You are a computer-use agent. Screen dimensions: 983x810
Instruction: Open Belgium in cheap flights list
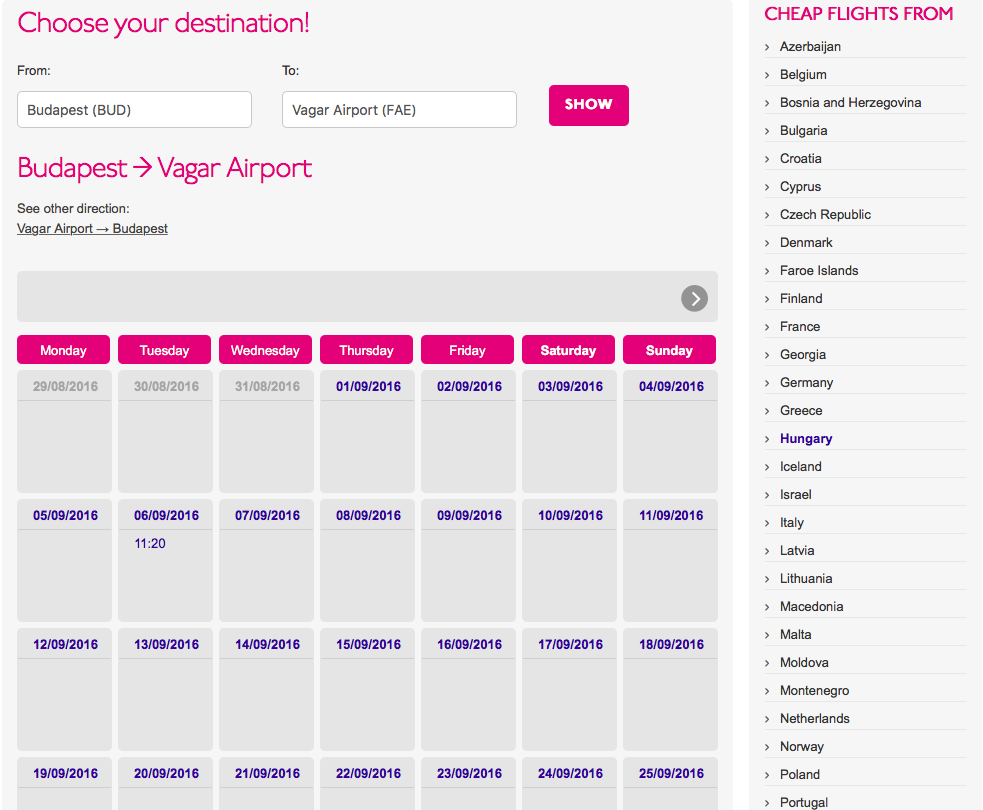click(x=803, y=75)
